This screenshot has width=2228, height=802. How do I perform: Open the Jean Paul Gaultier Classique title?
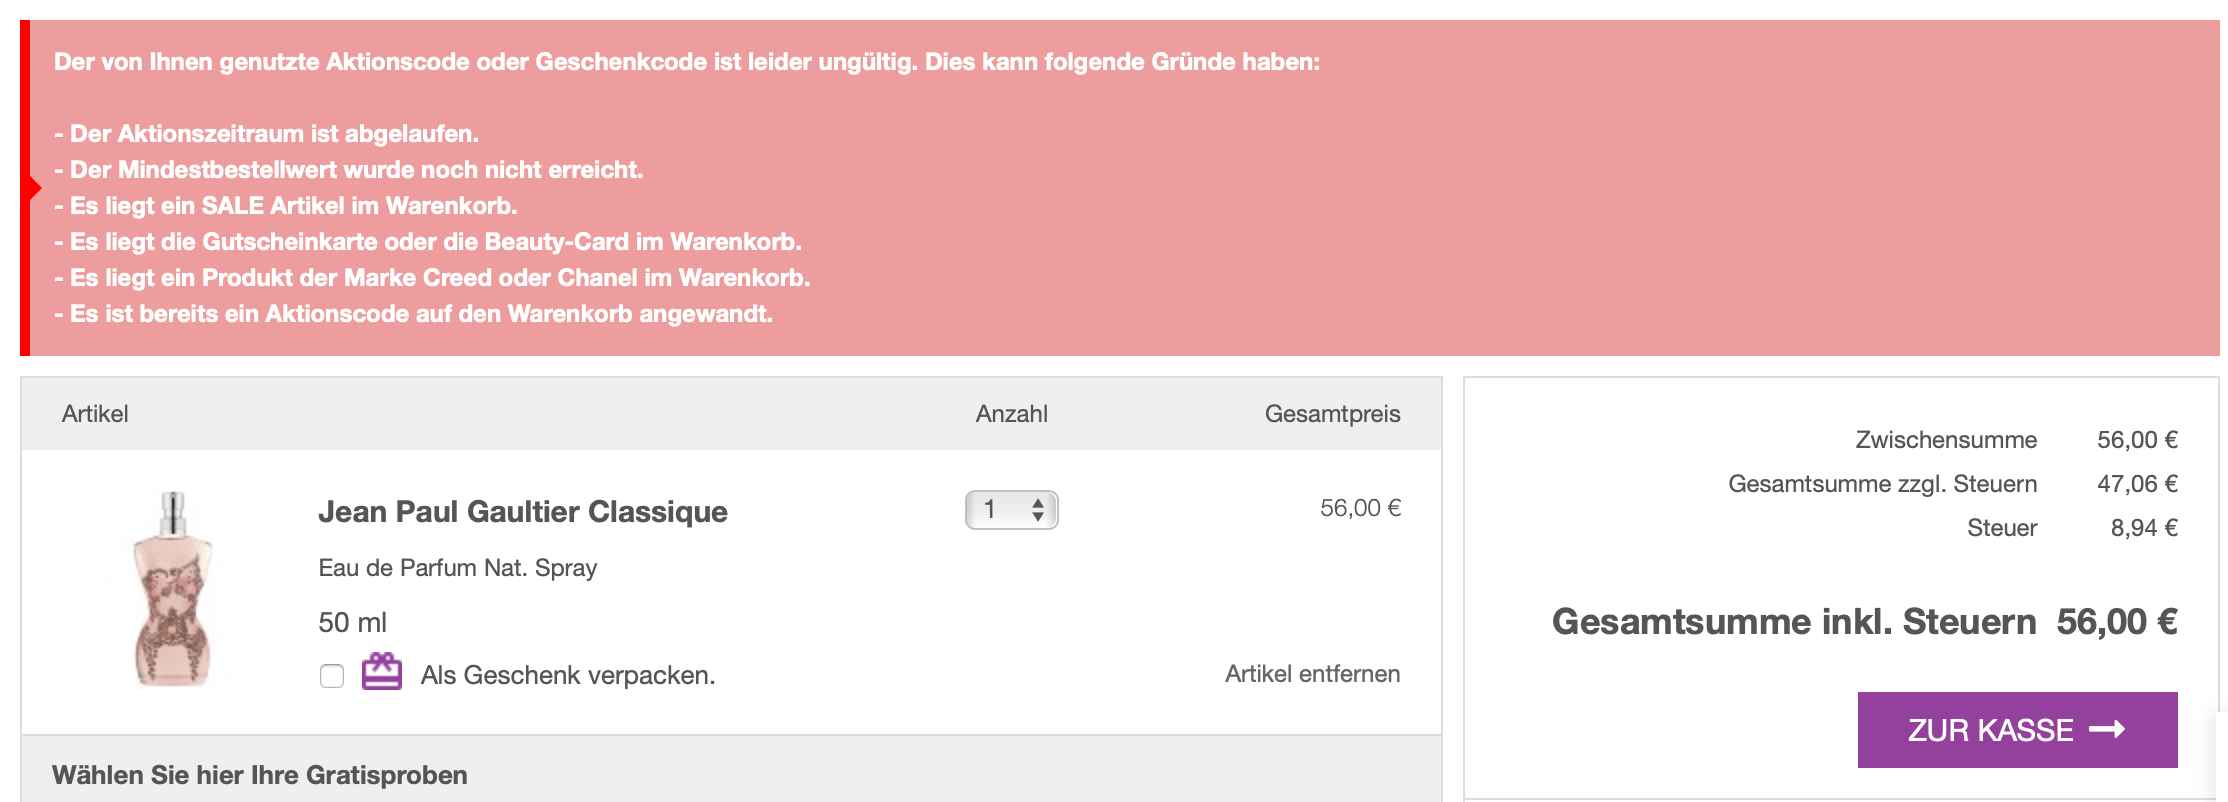tap(522, 512)
